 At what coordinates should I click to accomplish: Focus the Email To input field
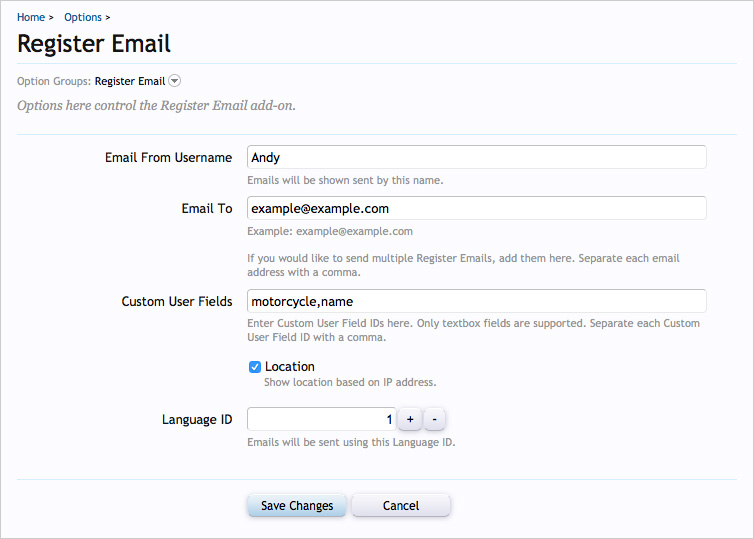pos(477,208)
